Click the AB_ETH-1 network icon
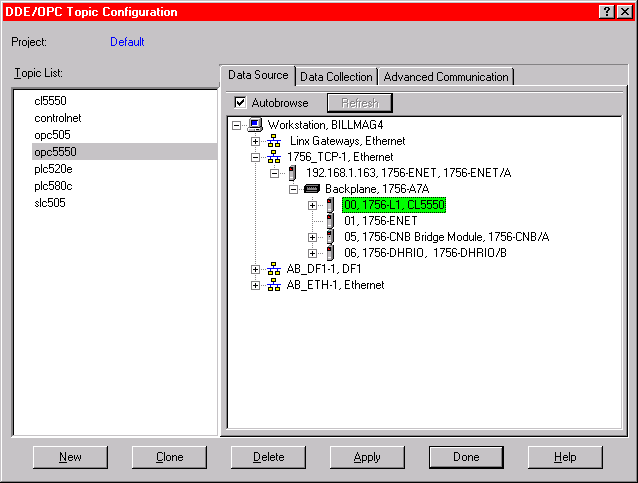The height and width of the screenshot is (483, 638). tap(274, 285)
